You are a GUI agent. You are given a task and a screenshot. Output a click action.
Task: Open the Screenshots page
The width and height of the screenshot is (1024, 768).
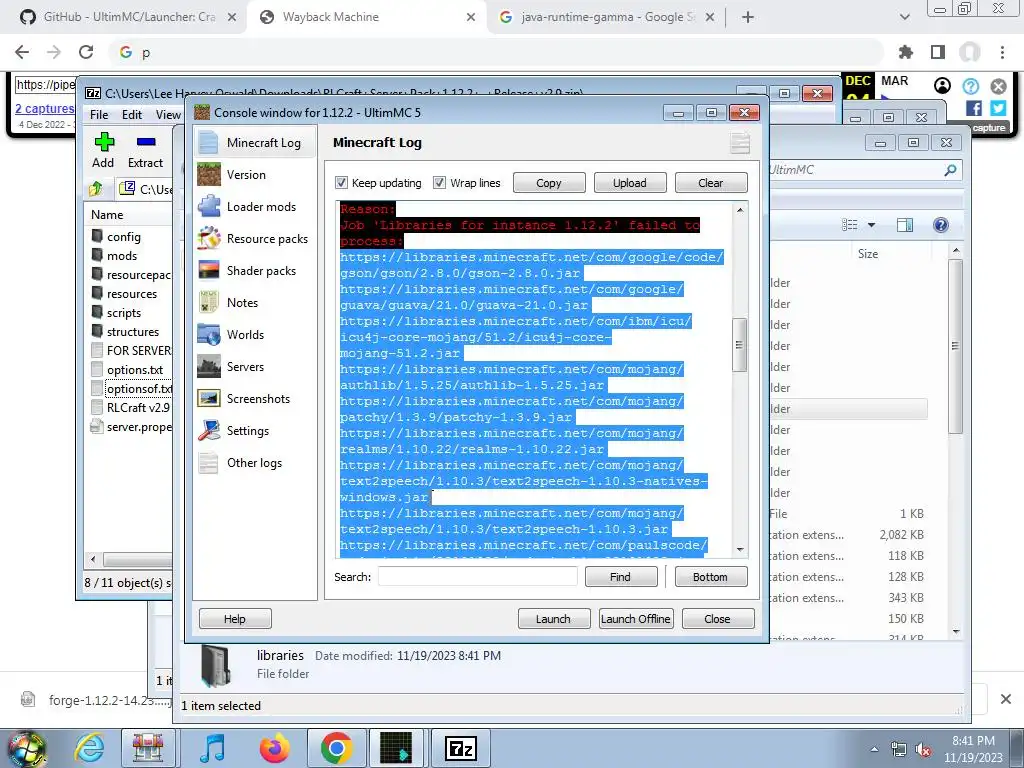click(x=258, y=398)
